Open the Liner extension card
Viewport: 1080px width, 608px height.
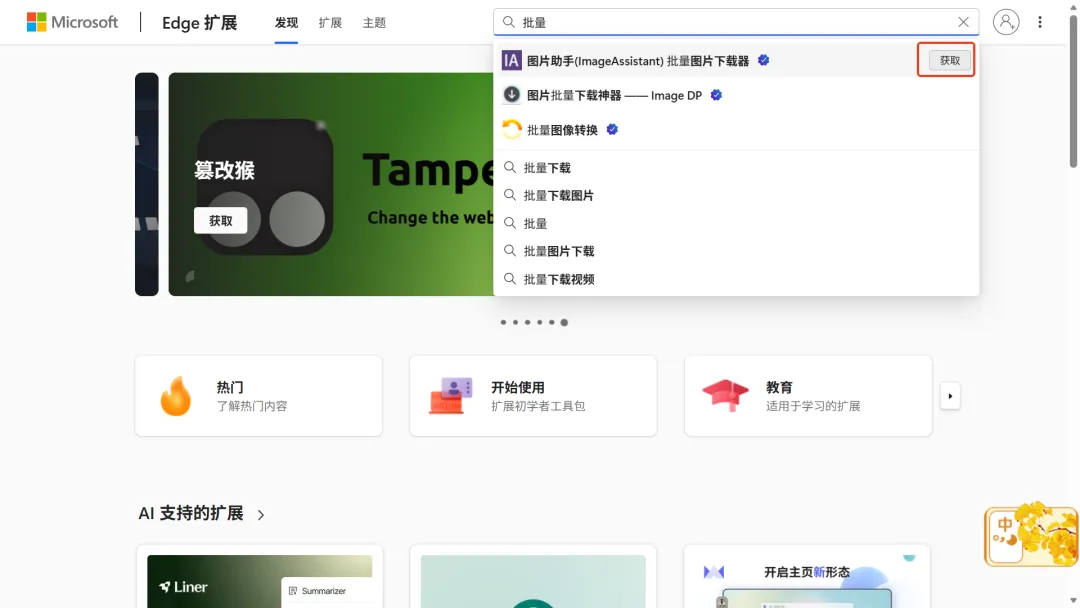(x=260, y=577)
